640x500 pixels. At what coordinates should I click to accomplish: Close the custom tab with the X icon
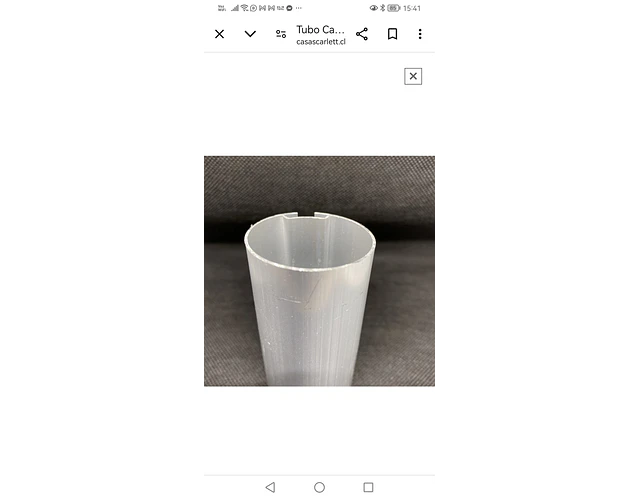click(x=220, y=34)
